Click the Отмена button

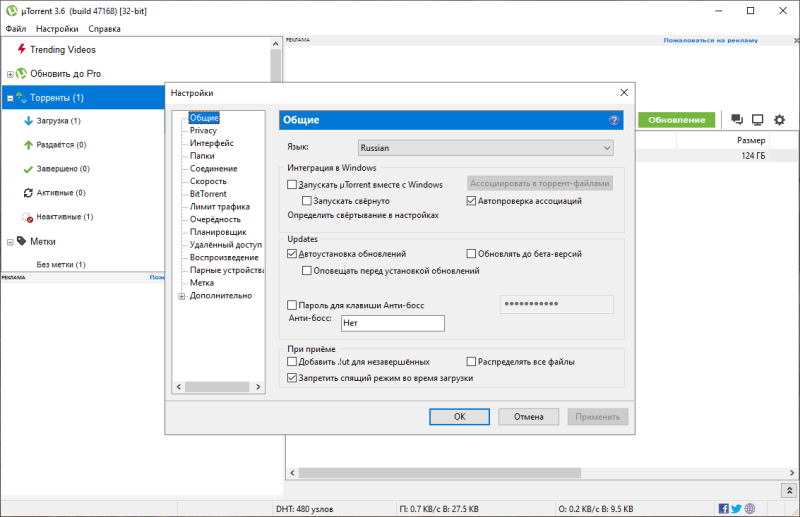(528, 416)
